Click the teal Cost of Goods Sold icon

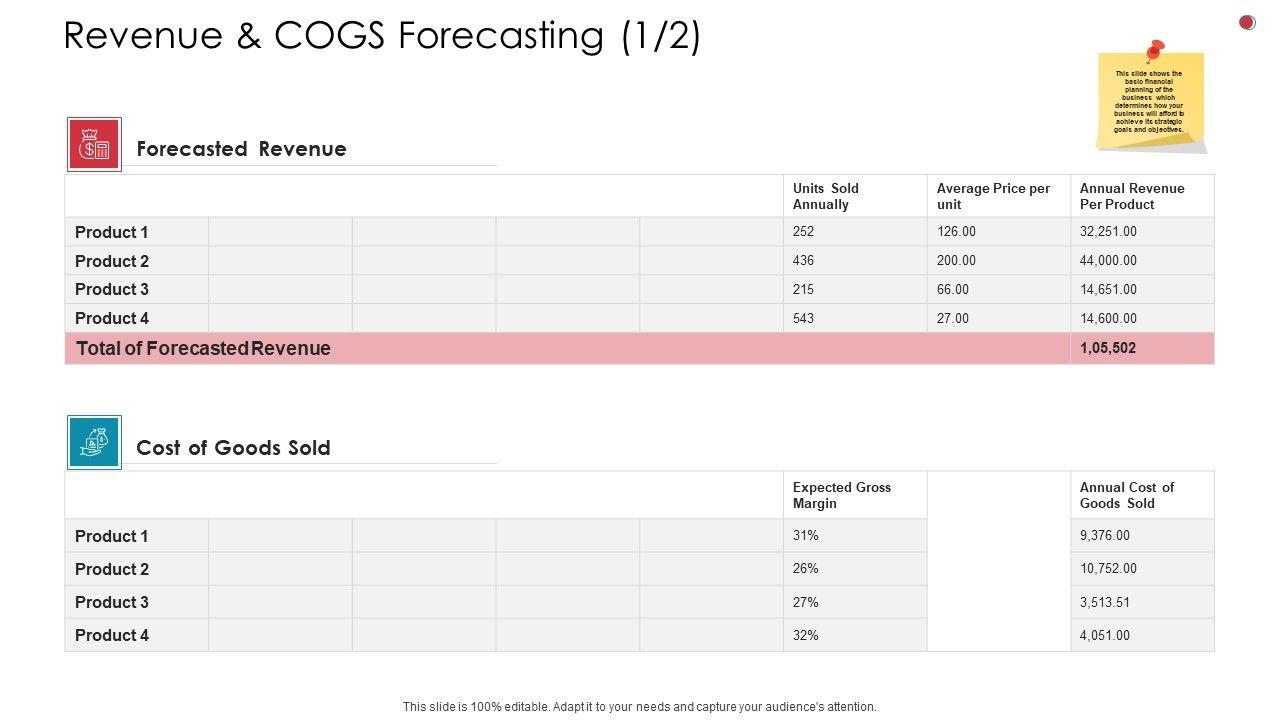pos(94,443)
